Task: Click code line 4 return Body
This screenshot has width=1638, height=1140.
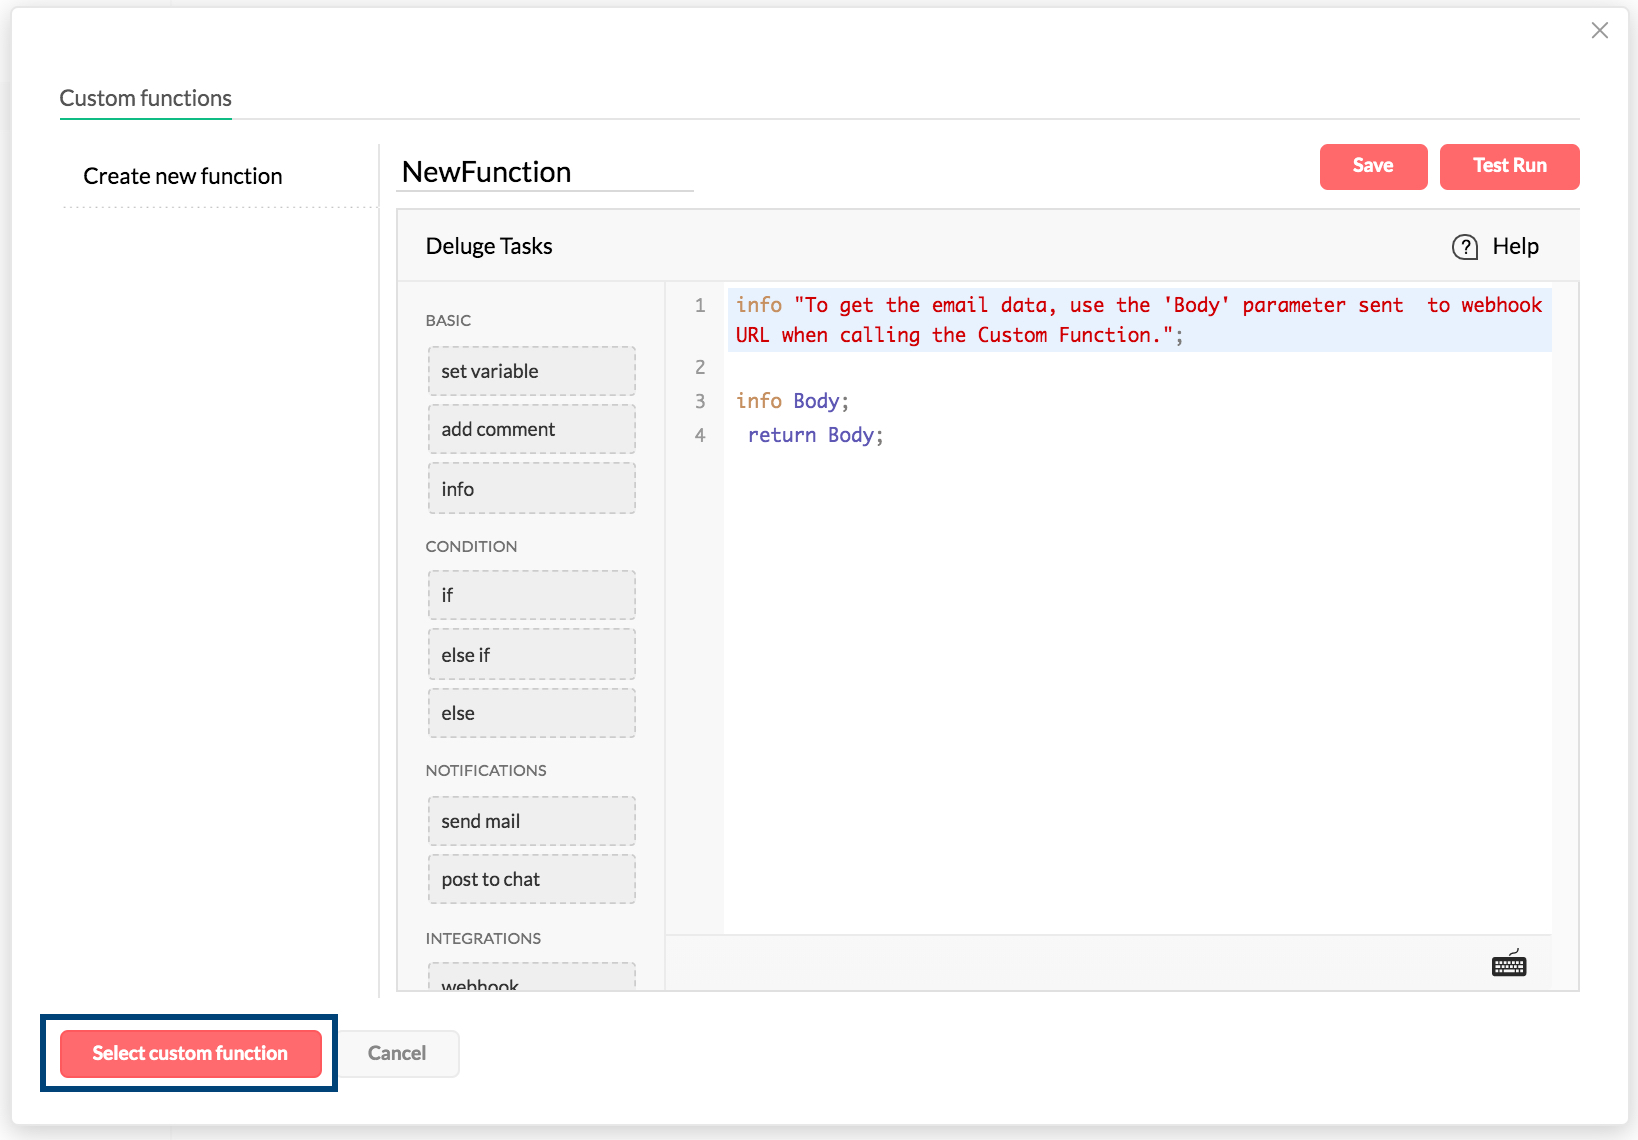Action: point(815,435)
